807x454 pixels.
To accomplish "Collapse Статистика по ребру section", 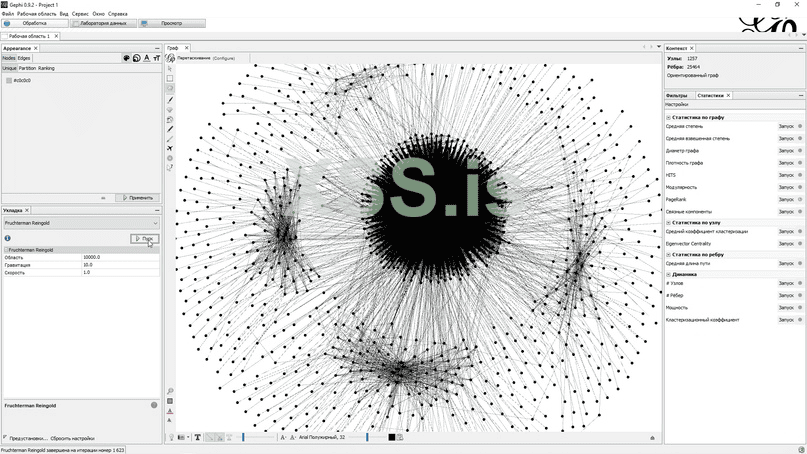I will 669,255.
